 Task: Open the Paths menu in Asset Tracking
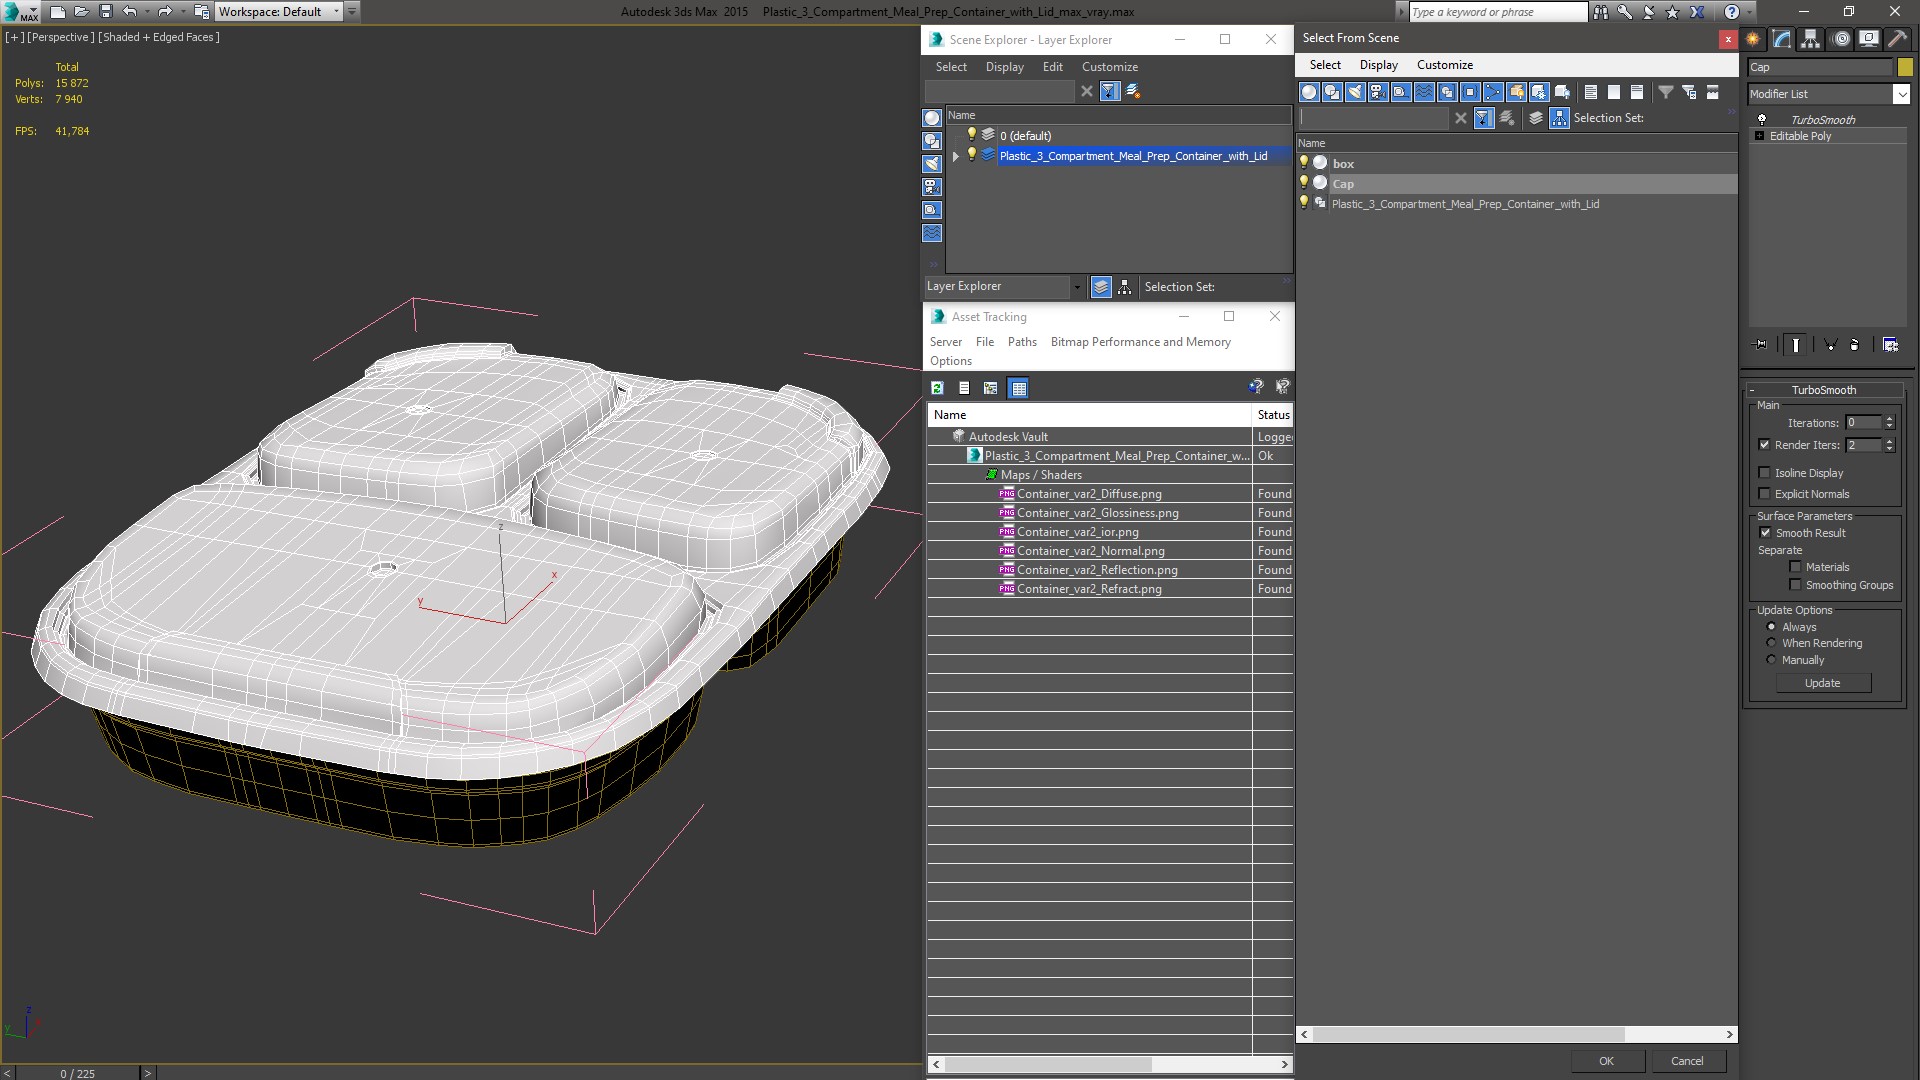click(x=1022, y=342)
